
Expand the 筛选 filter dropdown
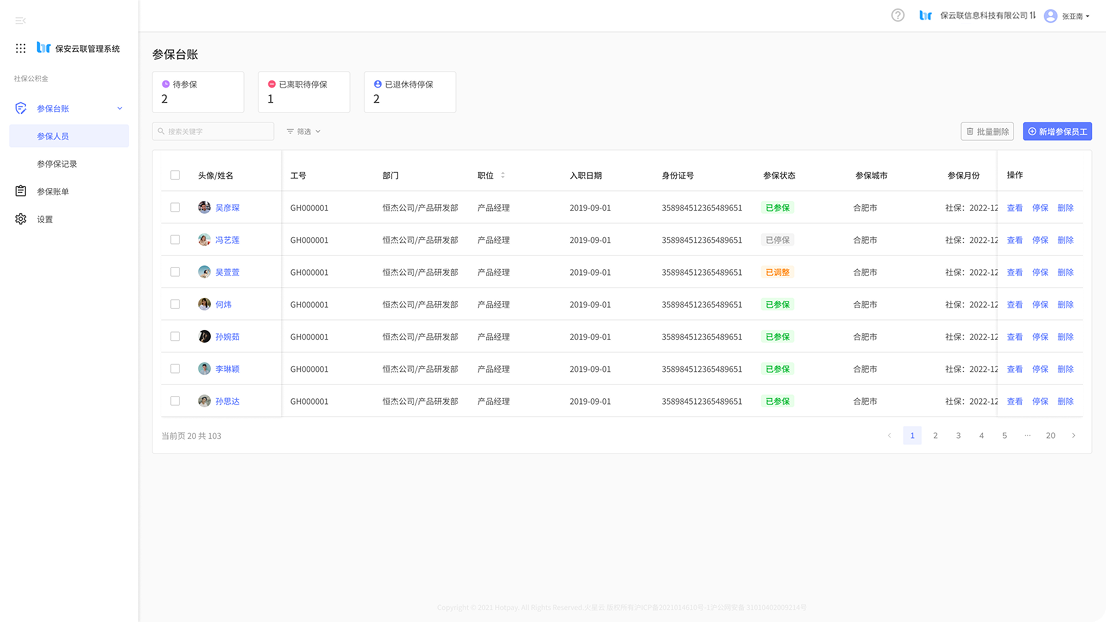tap(303, 131)
